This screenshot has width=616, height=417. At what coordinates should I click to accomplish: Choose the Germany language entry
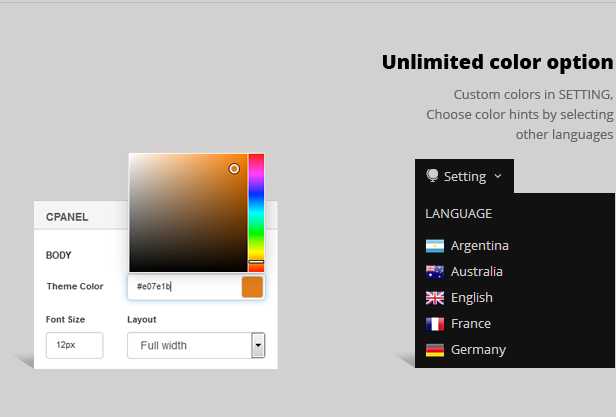click(x=478, y=350)
